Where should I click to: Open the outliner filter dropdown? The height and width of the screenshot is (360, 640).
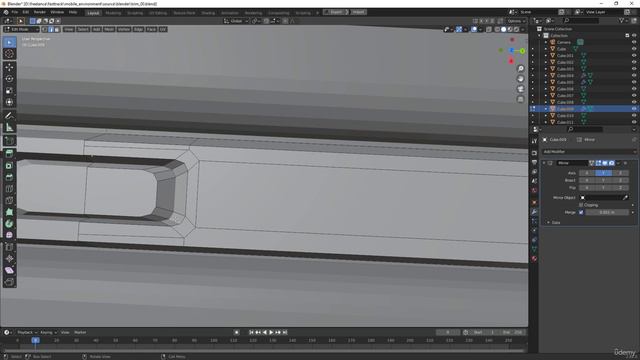[623, 21]
